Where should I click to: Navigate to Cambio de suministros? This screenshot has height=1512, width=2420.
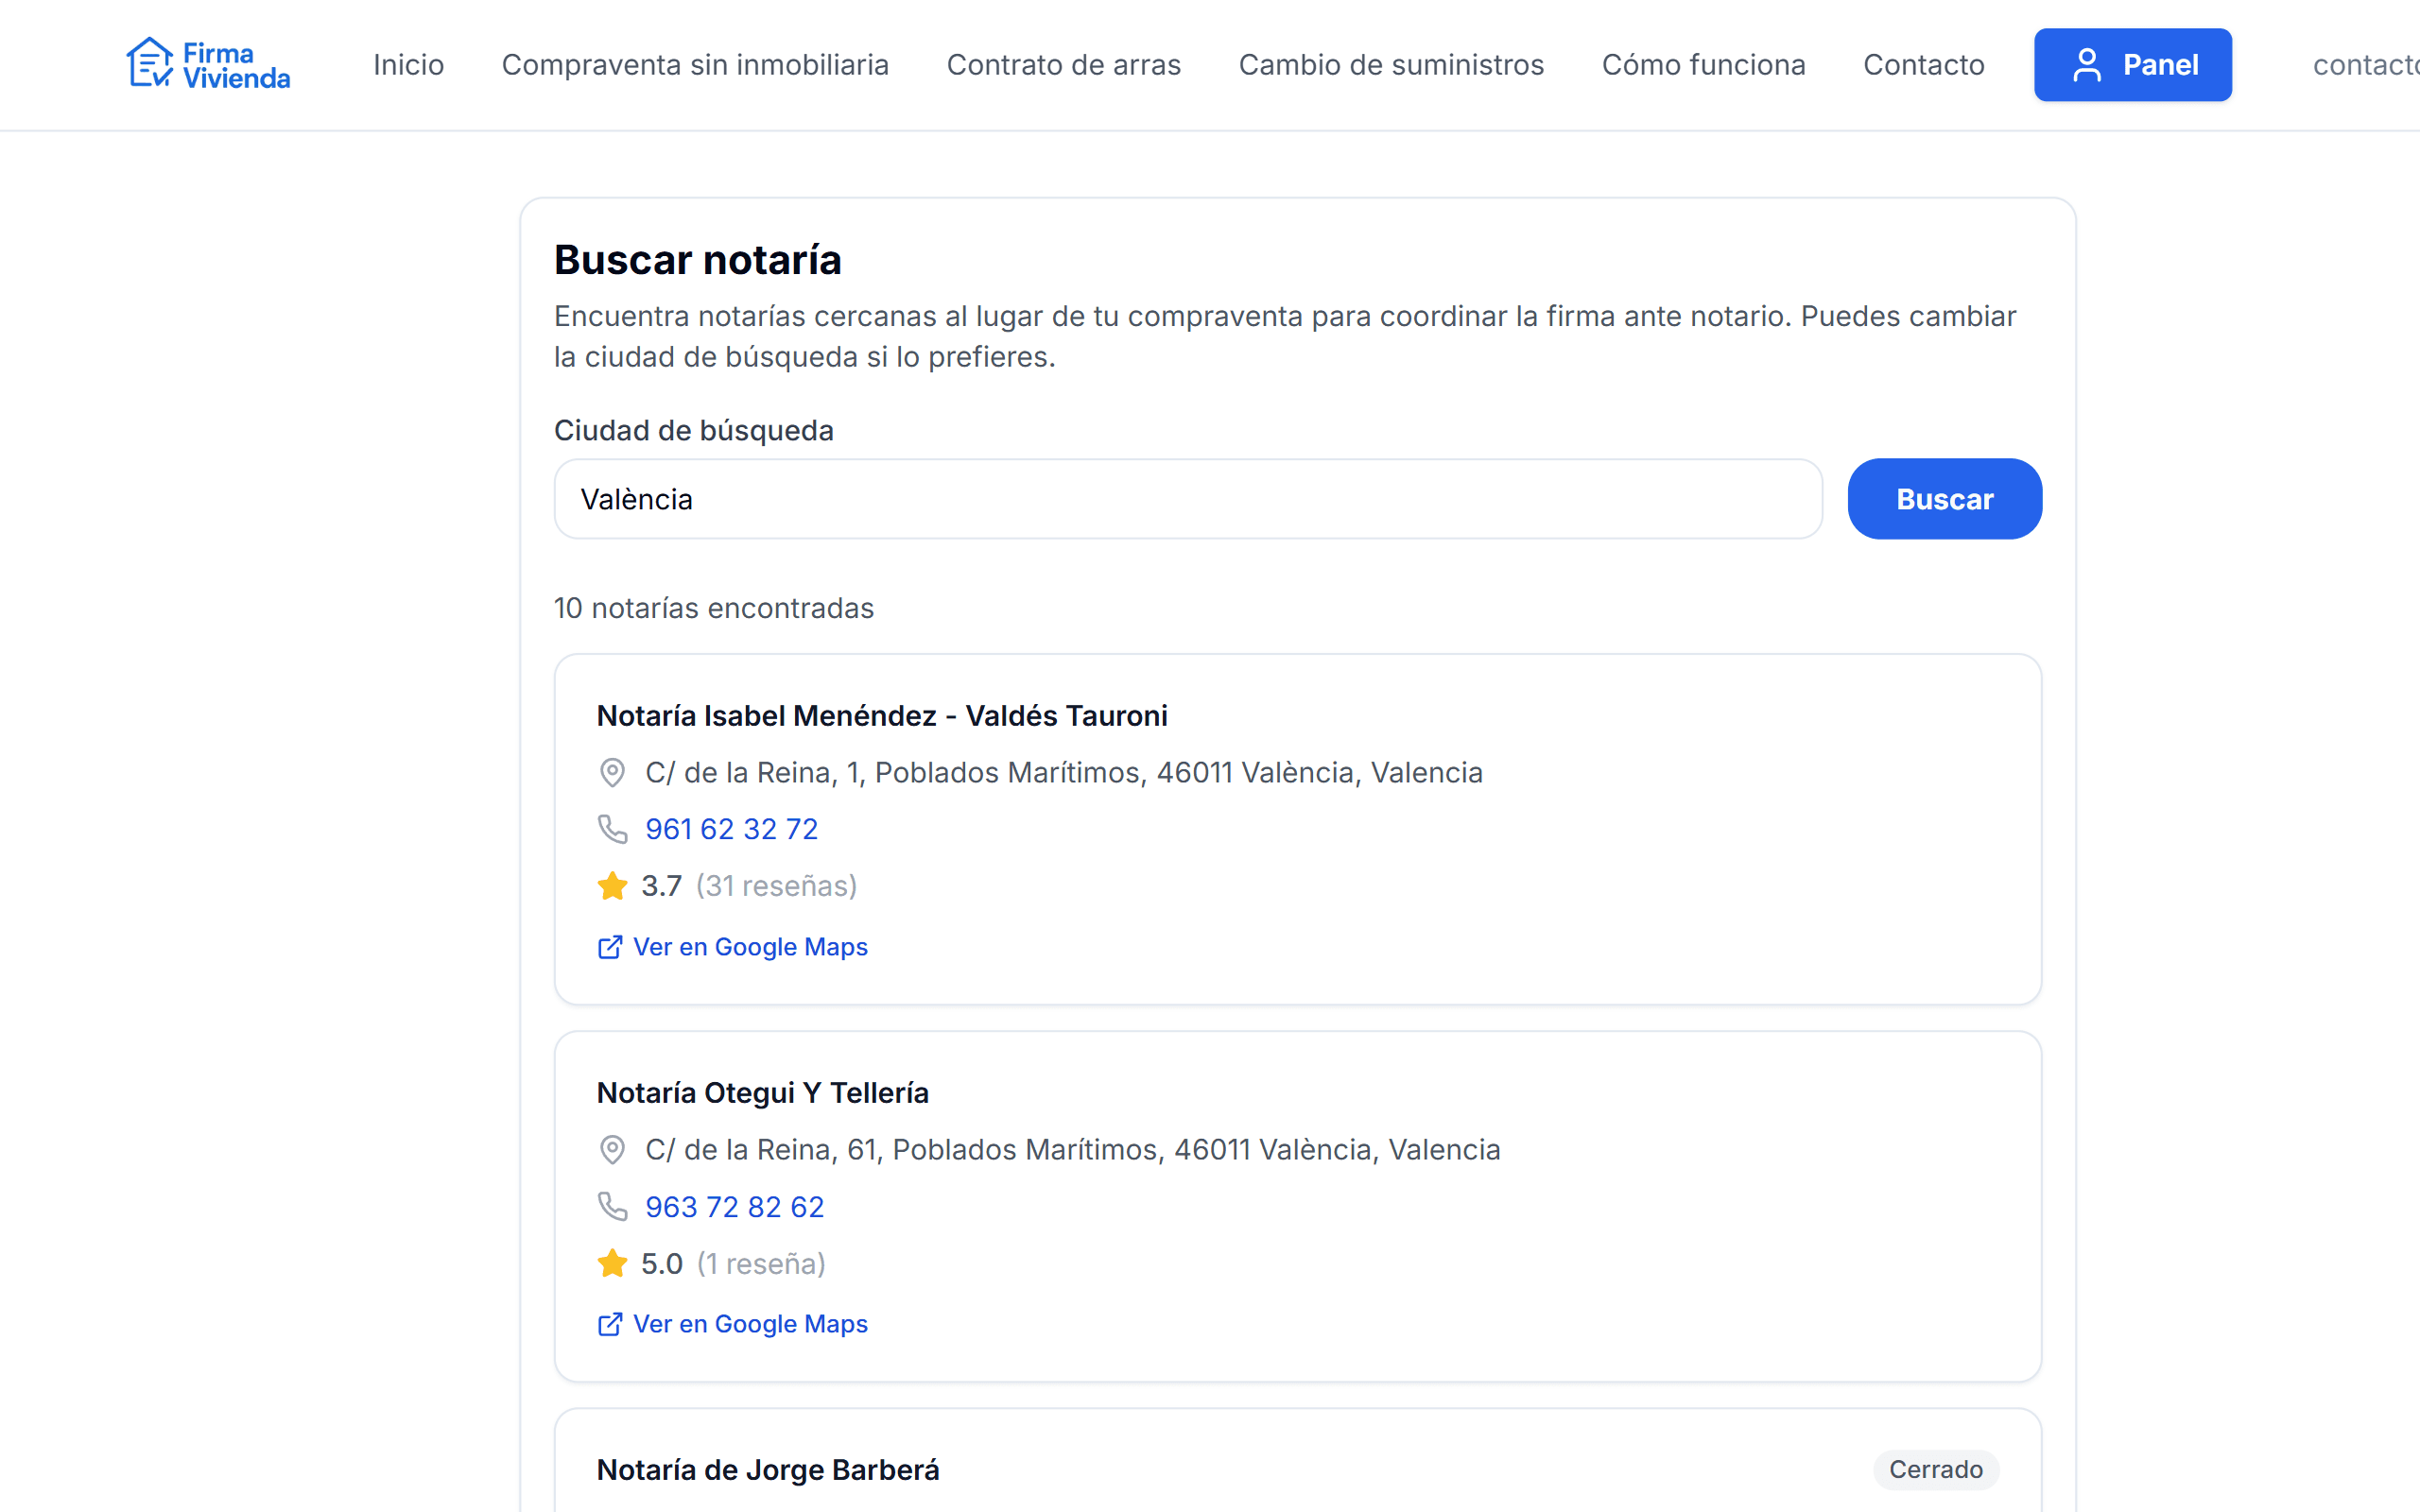pyautogui.click(x=1391, y=64)
